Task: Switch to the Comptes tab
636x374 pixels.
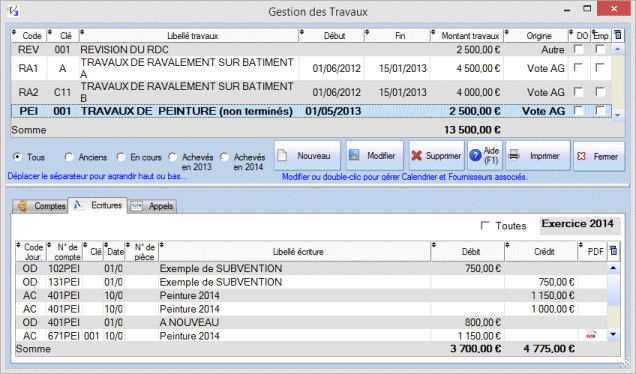Action: tap(41, 206)
